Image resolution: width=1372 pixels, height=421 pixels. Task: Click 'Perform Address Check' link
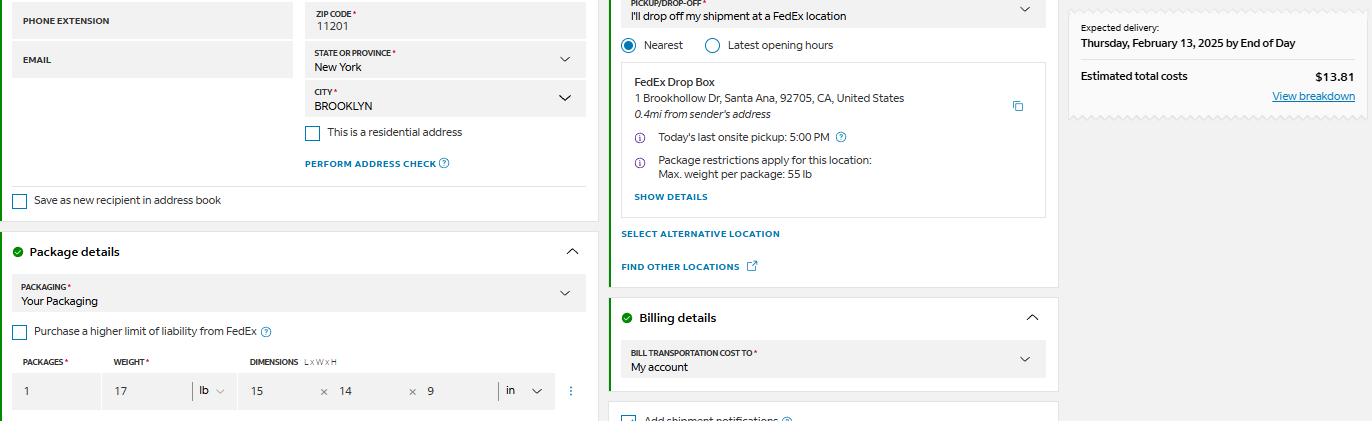(x=370, y=164)
